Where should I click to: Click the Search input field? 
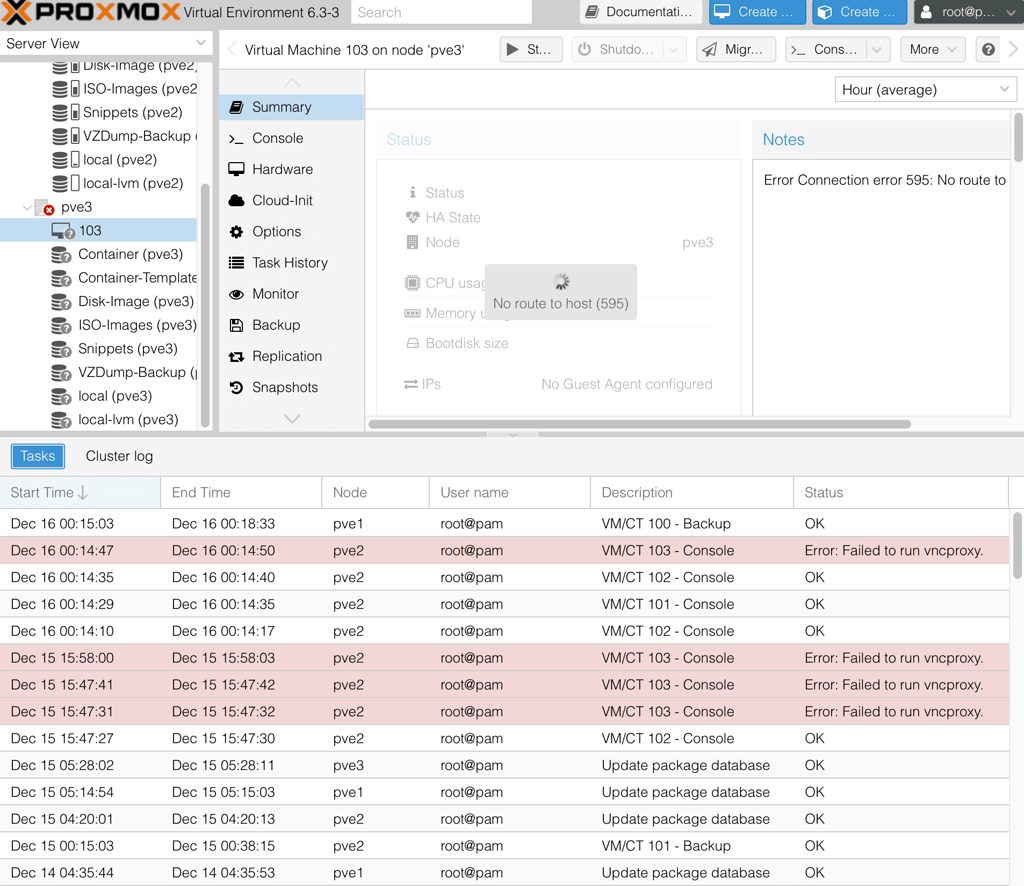point(441,12)
